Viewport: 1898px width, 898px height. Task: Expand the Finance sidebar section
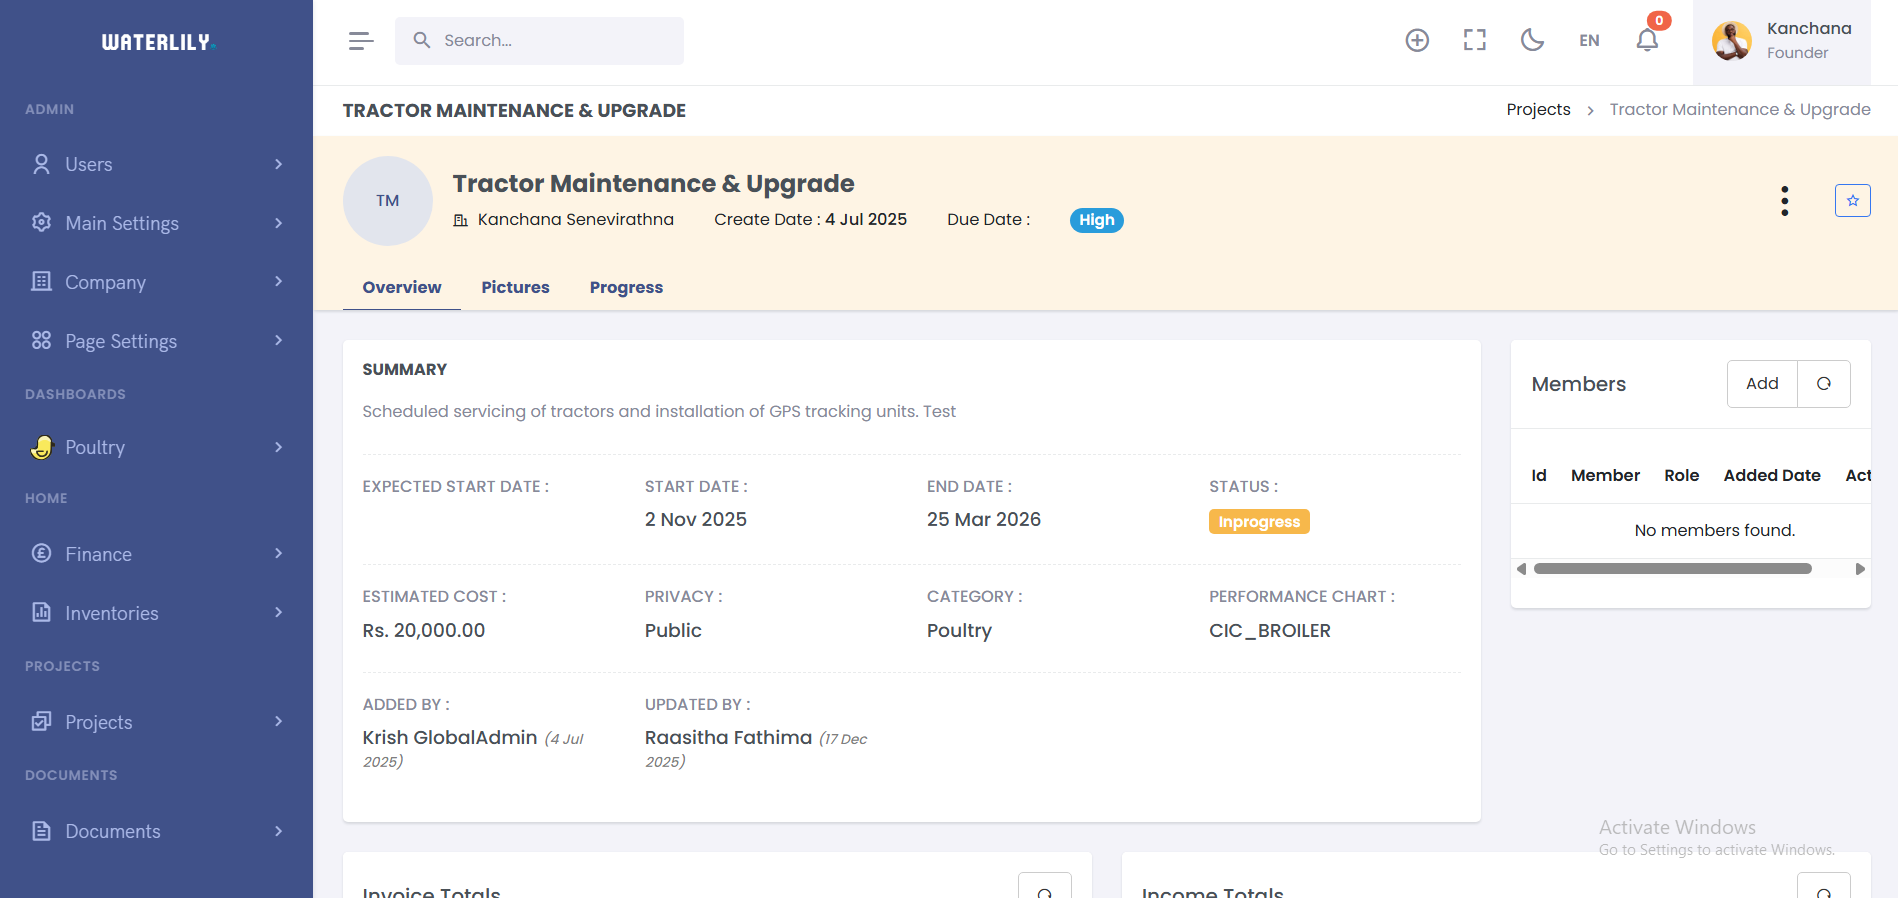[x=156, y=554]
